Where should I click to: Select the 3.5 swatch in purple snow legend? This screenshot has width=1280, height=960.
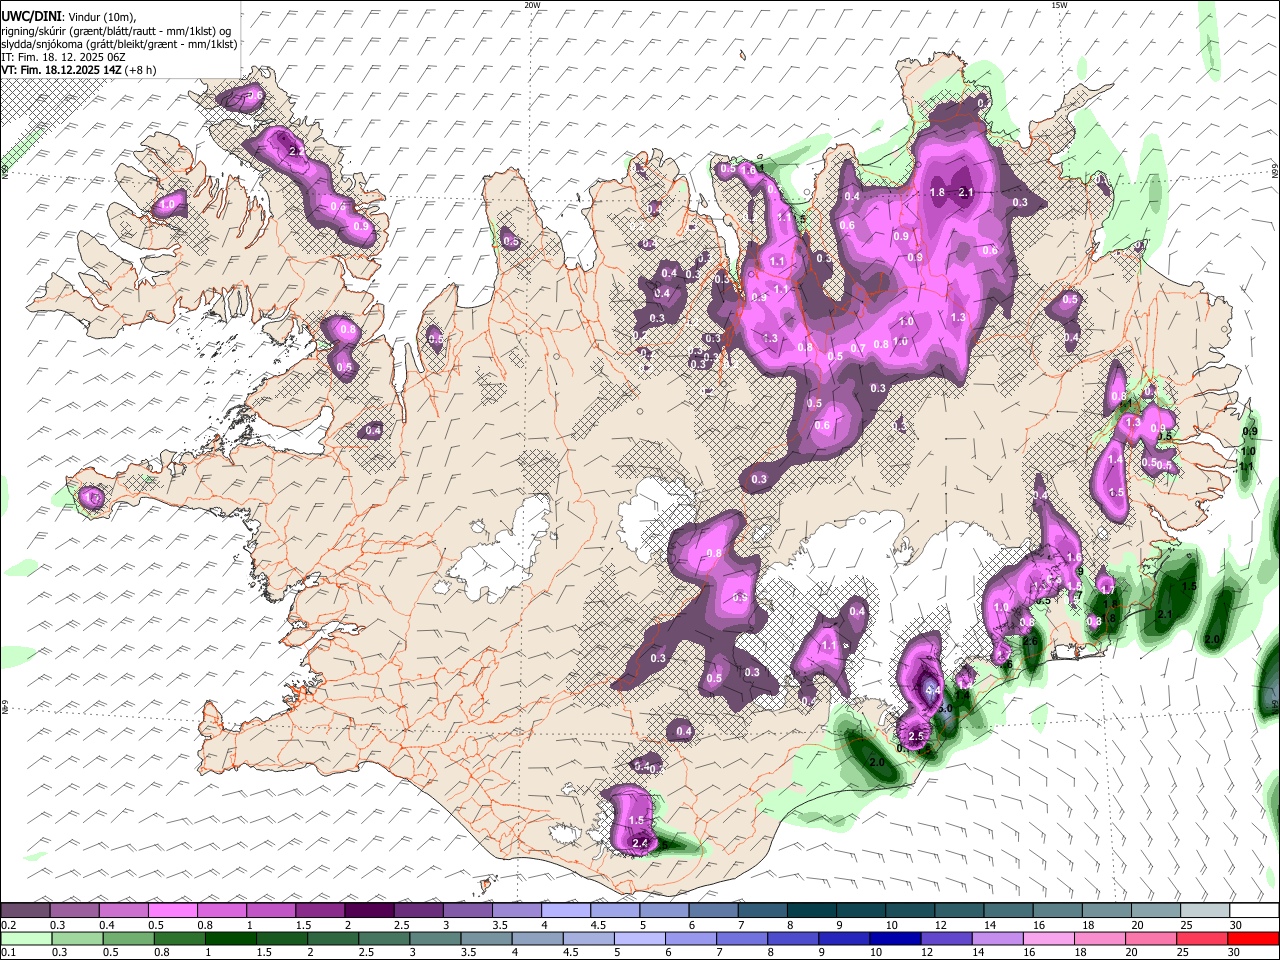coord(516,911)
